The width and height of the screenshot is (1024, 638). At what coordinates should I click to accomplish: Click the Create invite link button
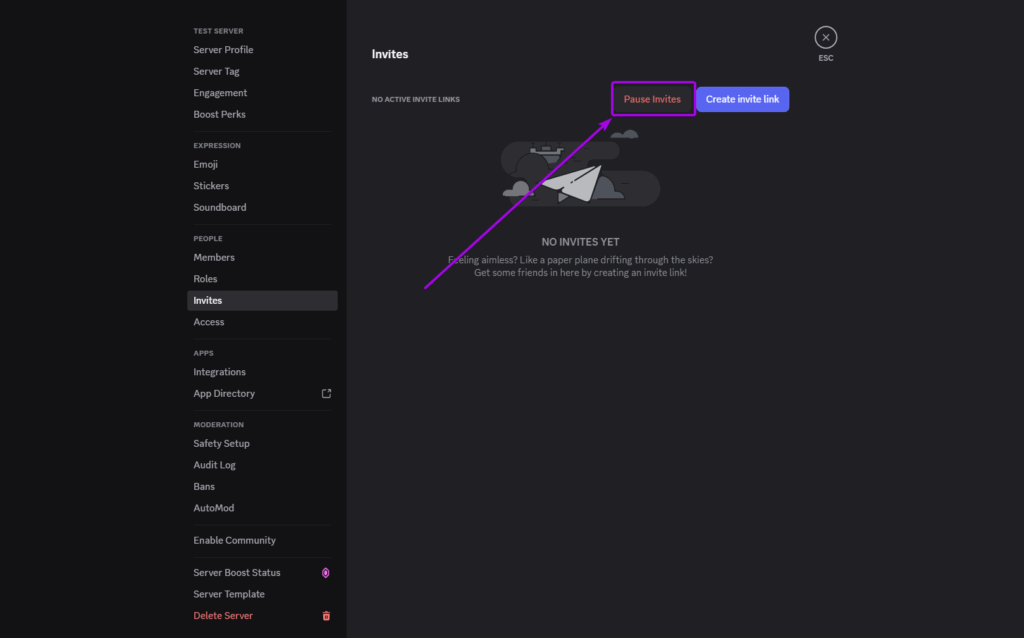coord(742,98)
